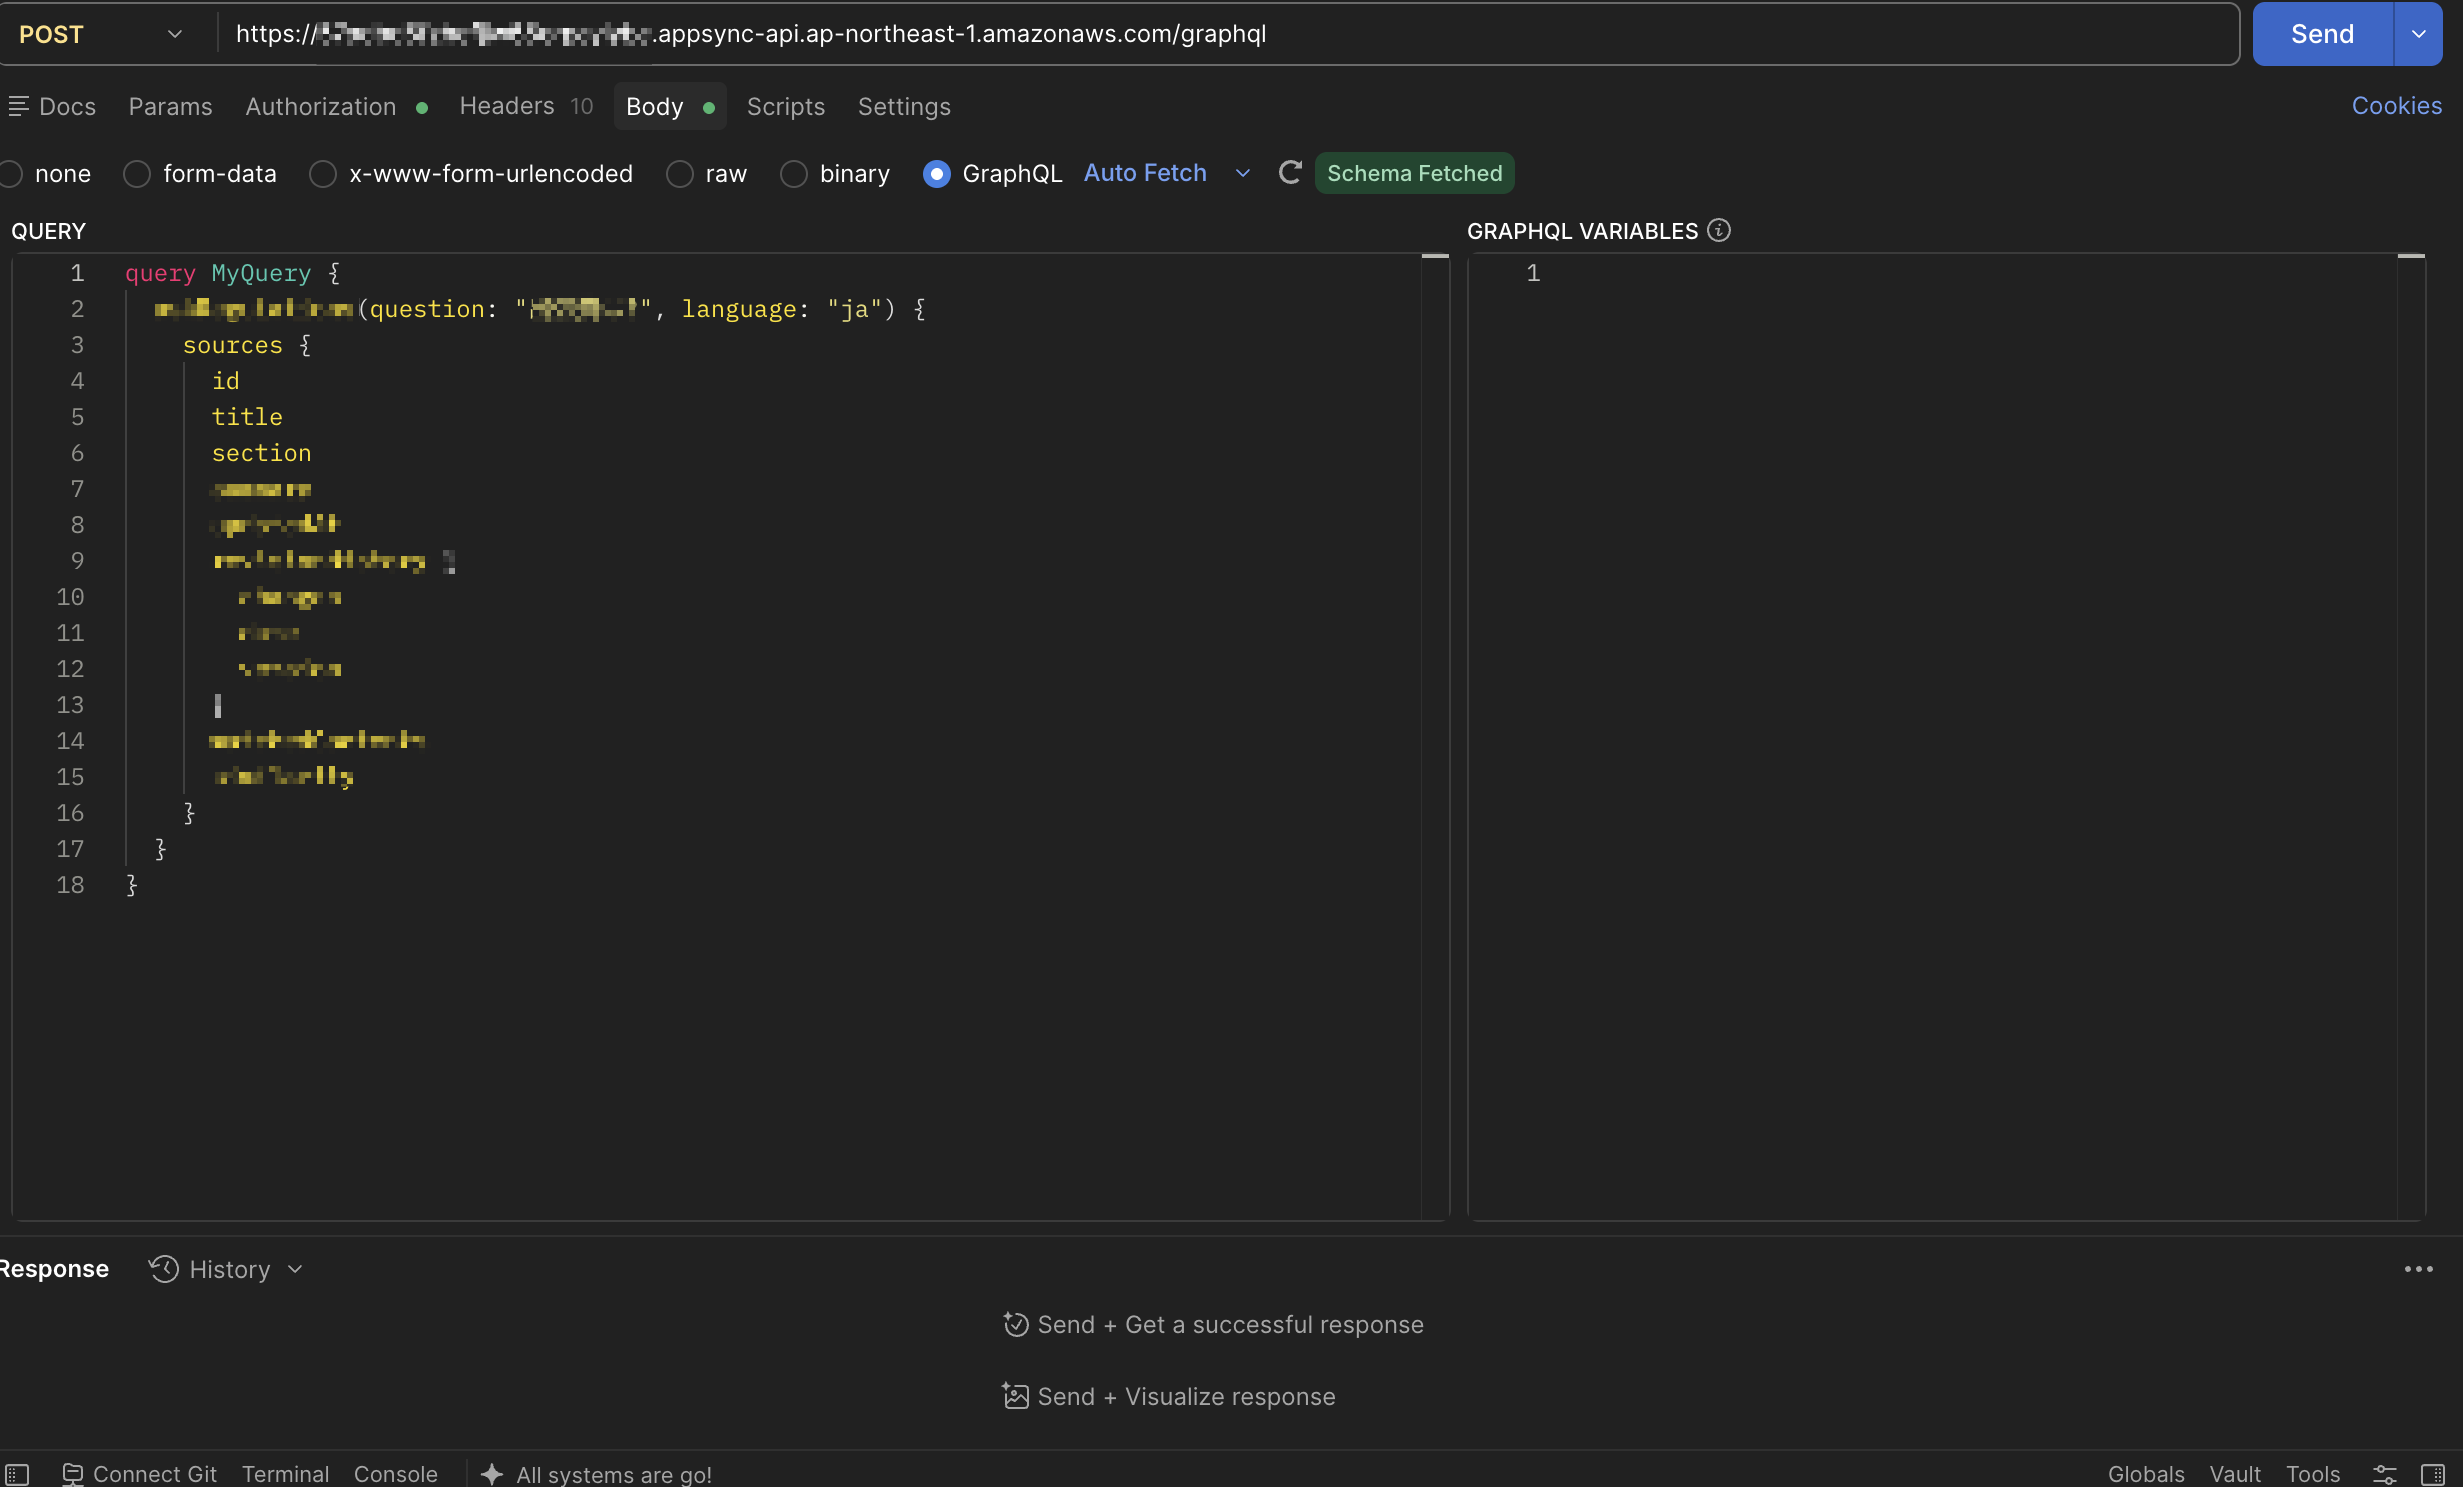Click the GraphQL Variables info icon
2463x1487 pixels.
pyautogui.click(x=1719, y=231)
